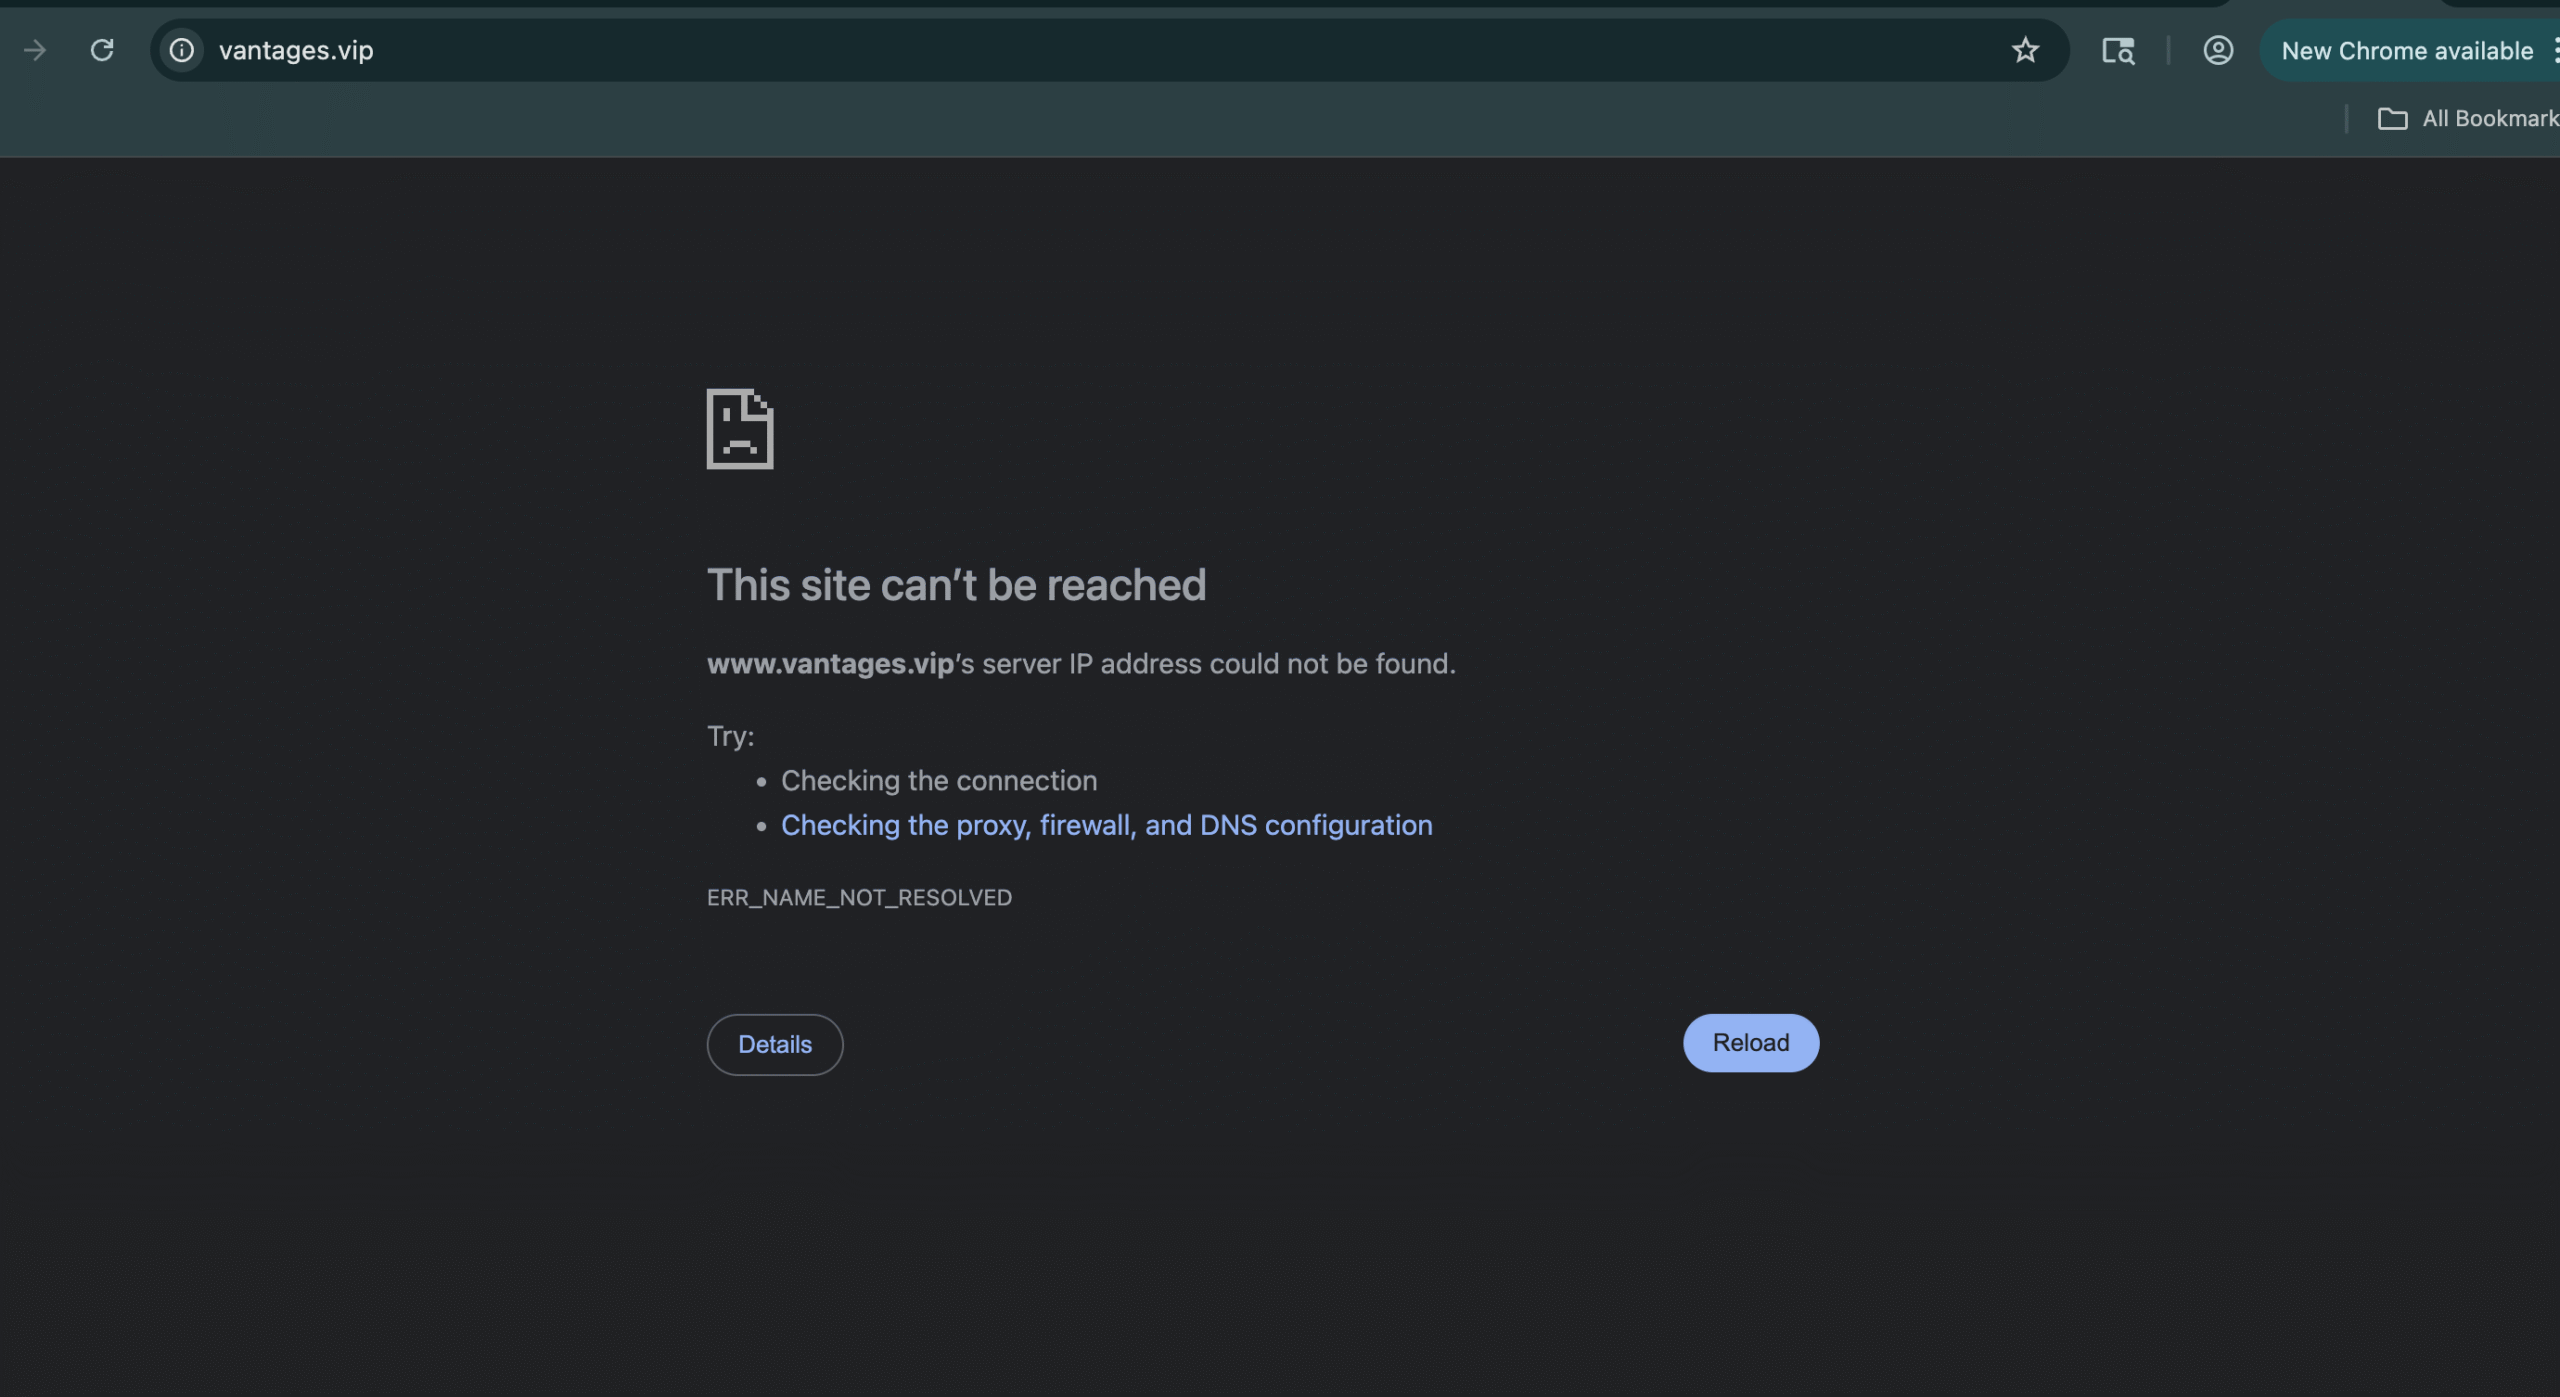2560x1397 pixels.
Task: Click the 'Try:' label text
Action: pos(730,736)
